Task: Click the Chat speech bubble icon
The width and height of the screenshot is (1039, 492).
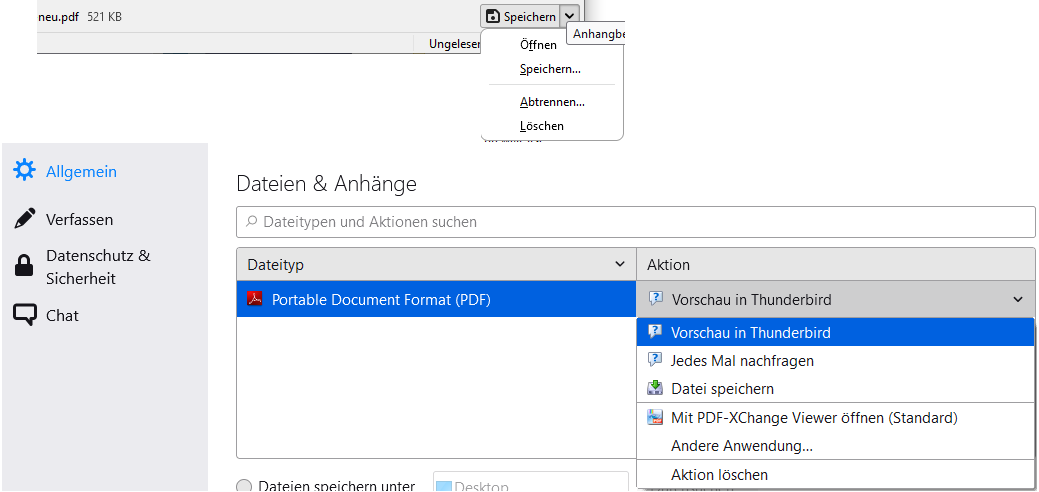Action: (25, 315)
